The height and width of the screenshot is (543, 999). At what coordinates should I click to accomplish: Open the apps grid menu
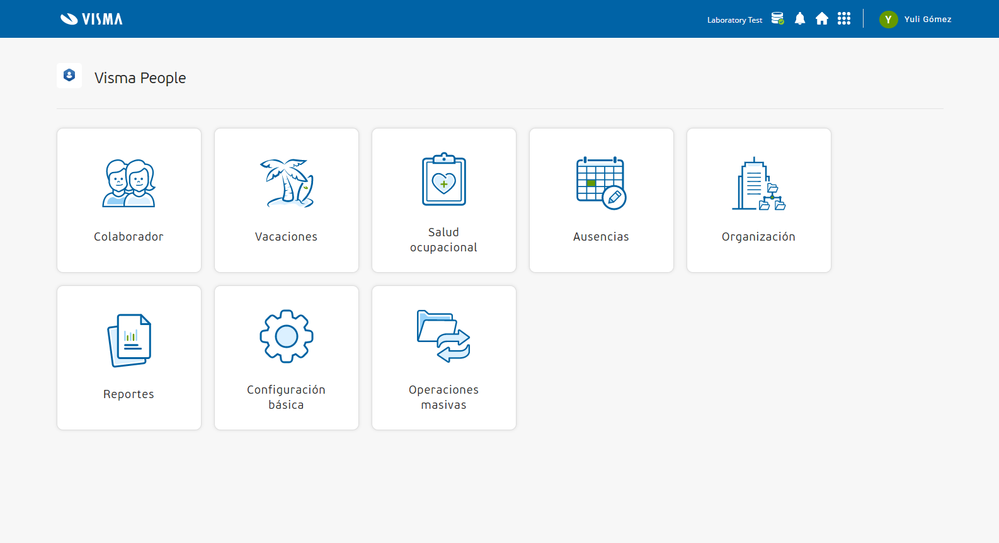point(844,18)
